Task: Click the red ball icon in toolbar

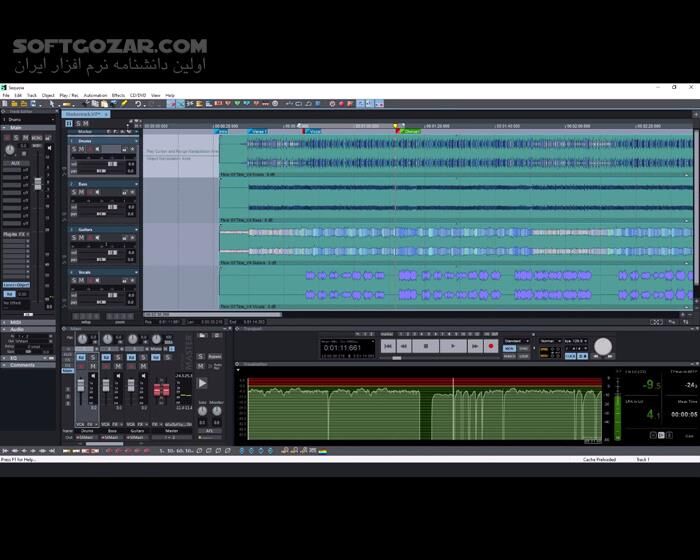Action: coord(342,104)
